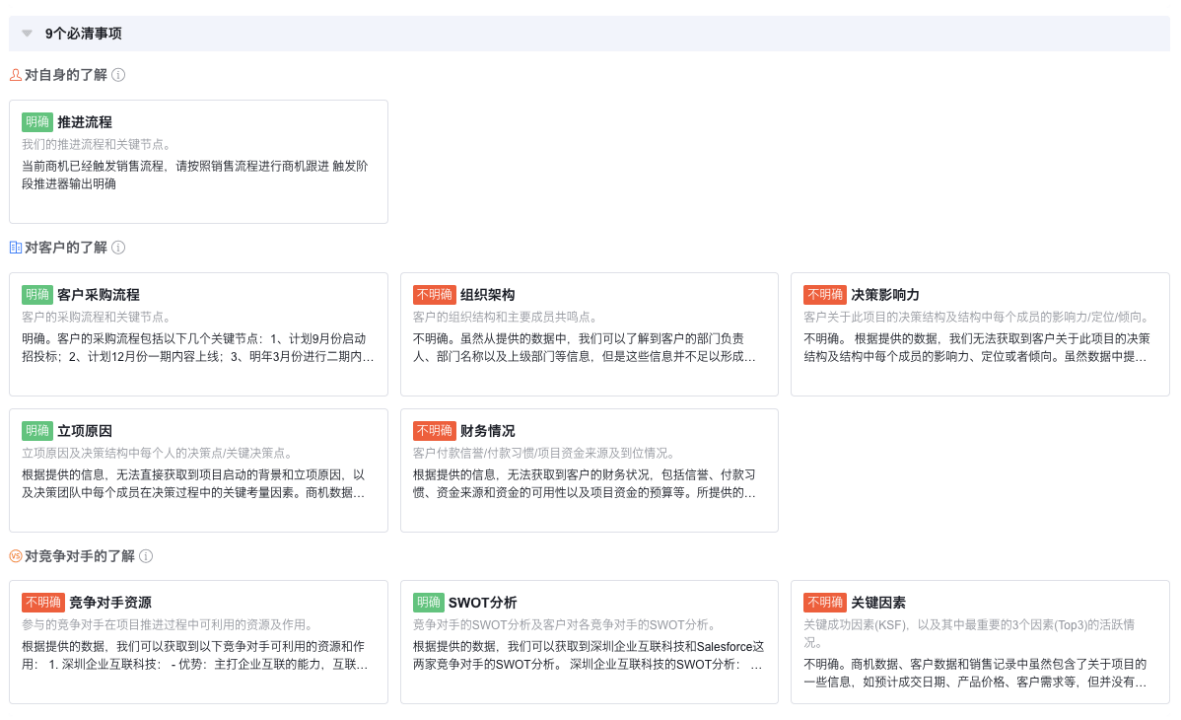The height and width of the screenshot is (720, 1181).
Task: Open the 竞争对手资源 card title
Action: coord(111,603)
